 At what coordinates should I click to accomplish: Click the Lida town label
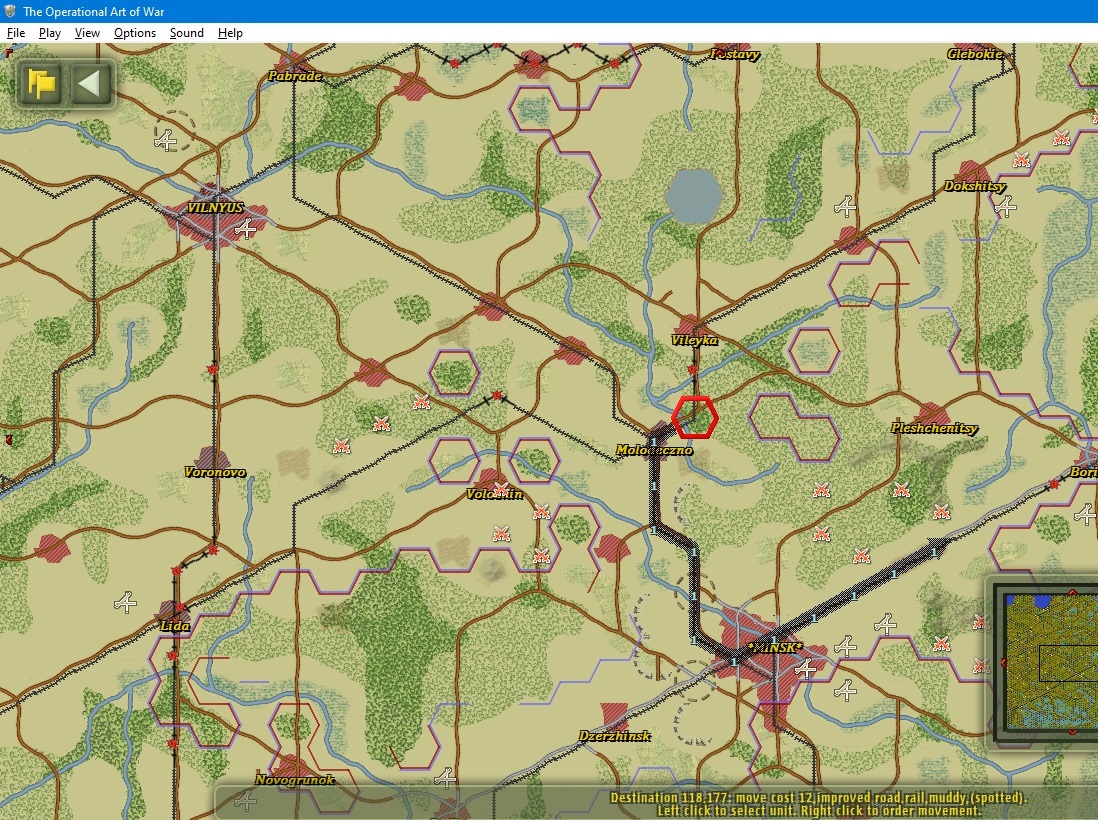coord(174,626)
